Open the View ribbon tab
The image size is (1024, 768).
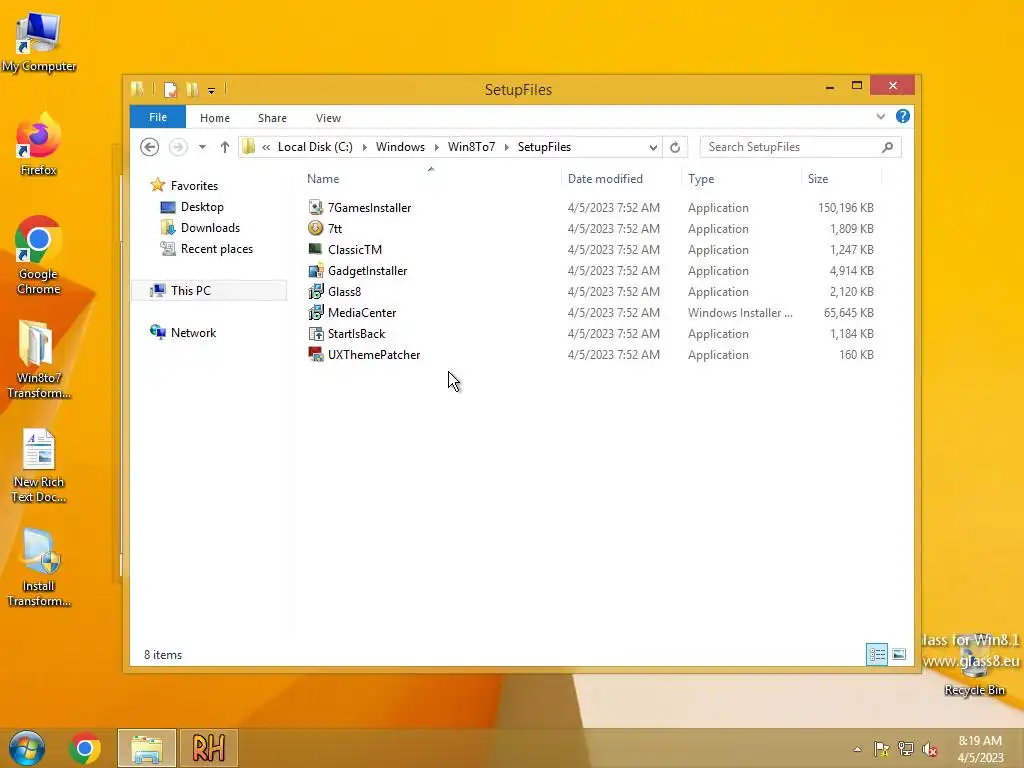[328, 118]
